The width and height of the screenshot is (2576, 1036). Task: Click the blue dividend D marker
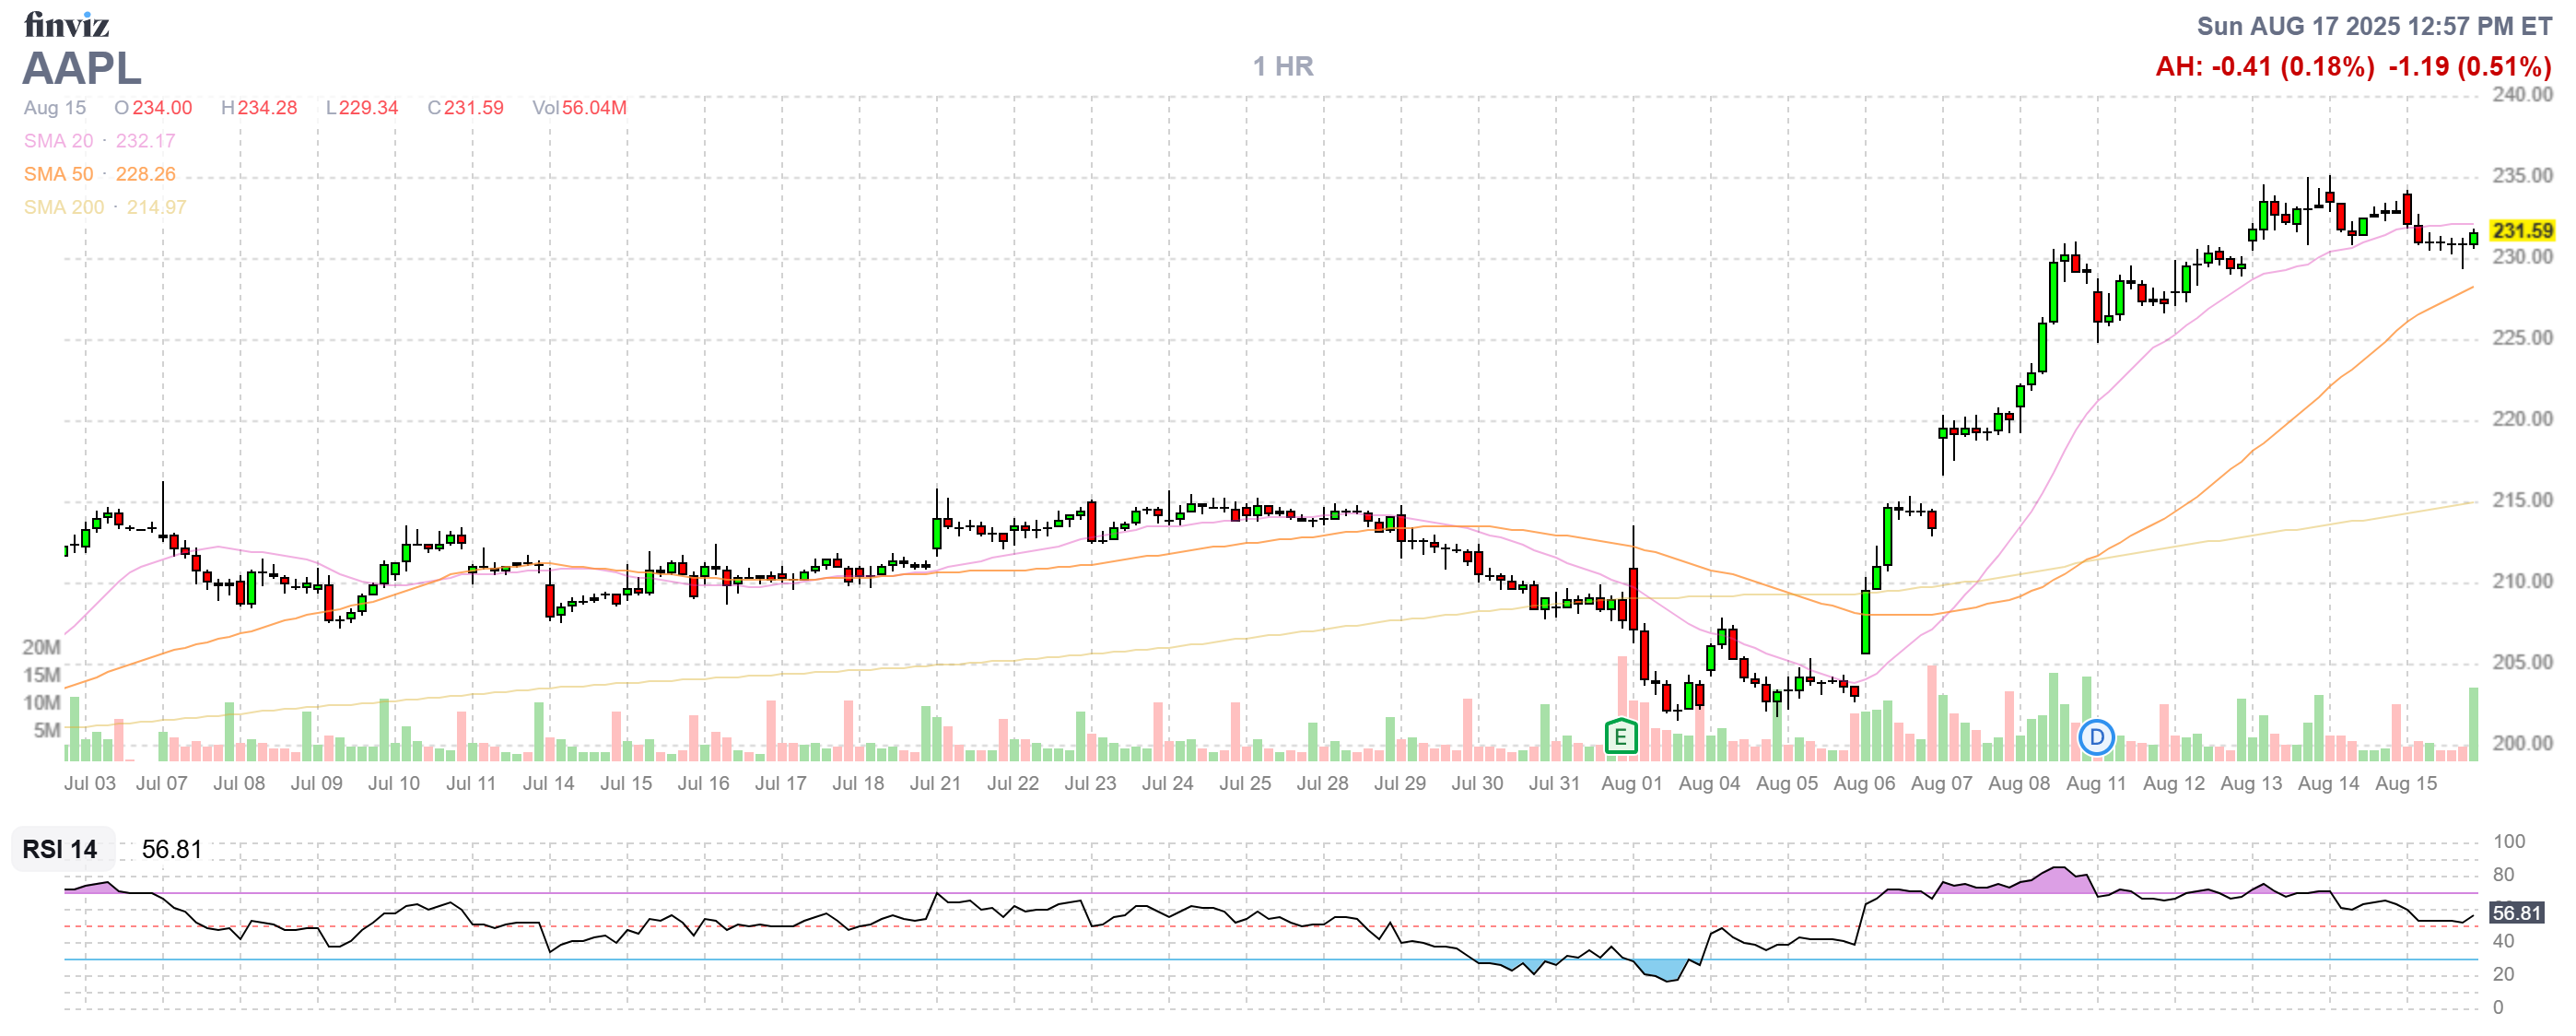point(2096,737)
